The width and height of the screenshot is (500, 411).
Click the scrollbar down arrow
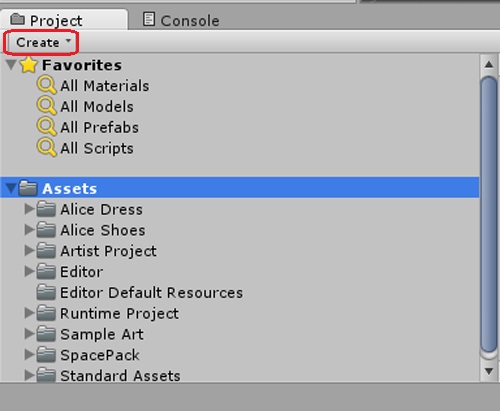(489, 371)
